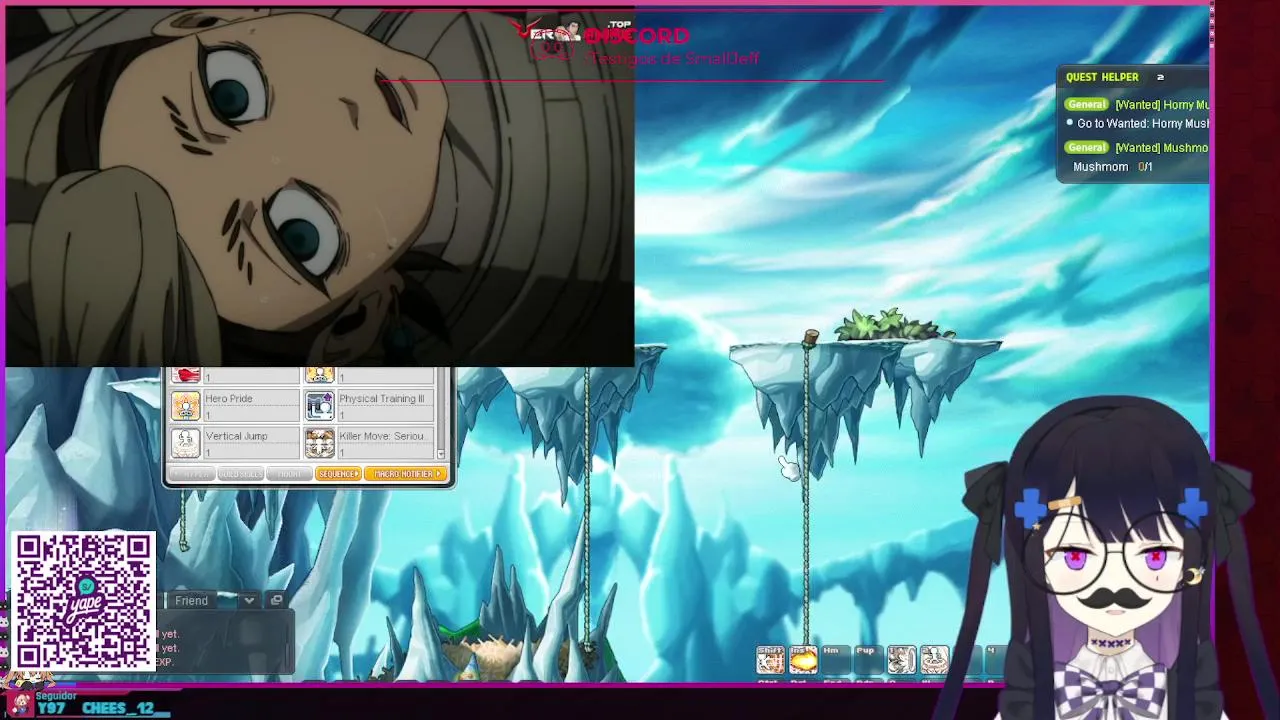Open the Macro Notifier button

(x=405, y=474)
